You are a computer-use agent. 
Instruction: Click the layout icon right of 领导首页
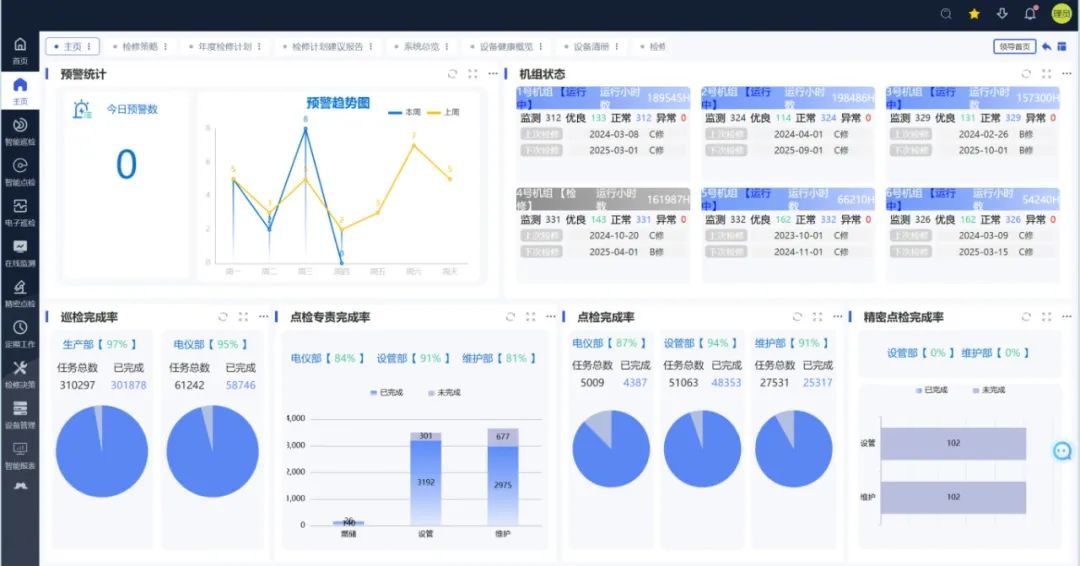tap(1062, 46)
